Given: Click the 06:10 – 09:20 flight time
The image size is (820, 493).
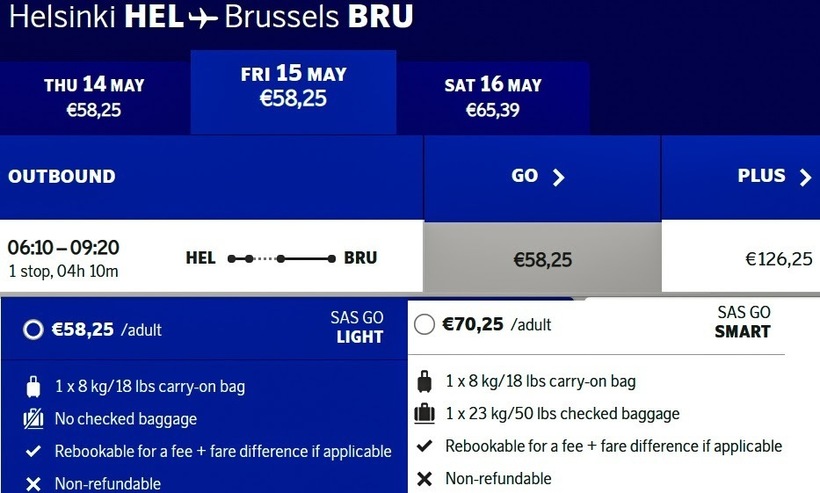Looking at the screenshot, I should (64, 248).
